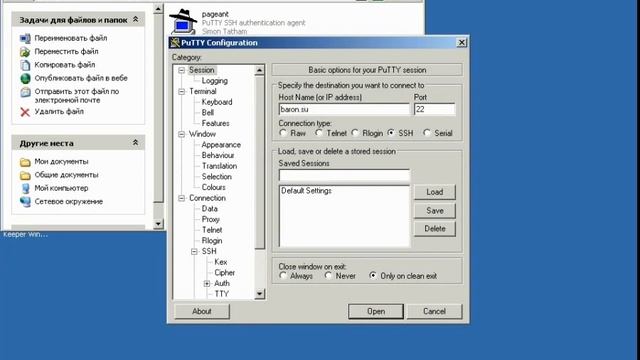Click the rename file icon (Переименовать файл)
The height and width of the screenshot is (360, 640).
(x=25, y=38)
